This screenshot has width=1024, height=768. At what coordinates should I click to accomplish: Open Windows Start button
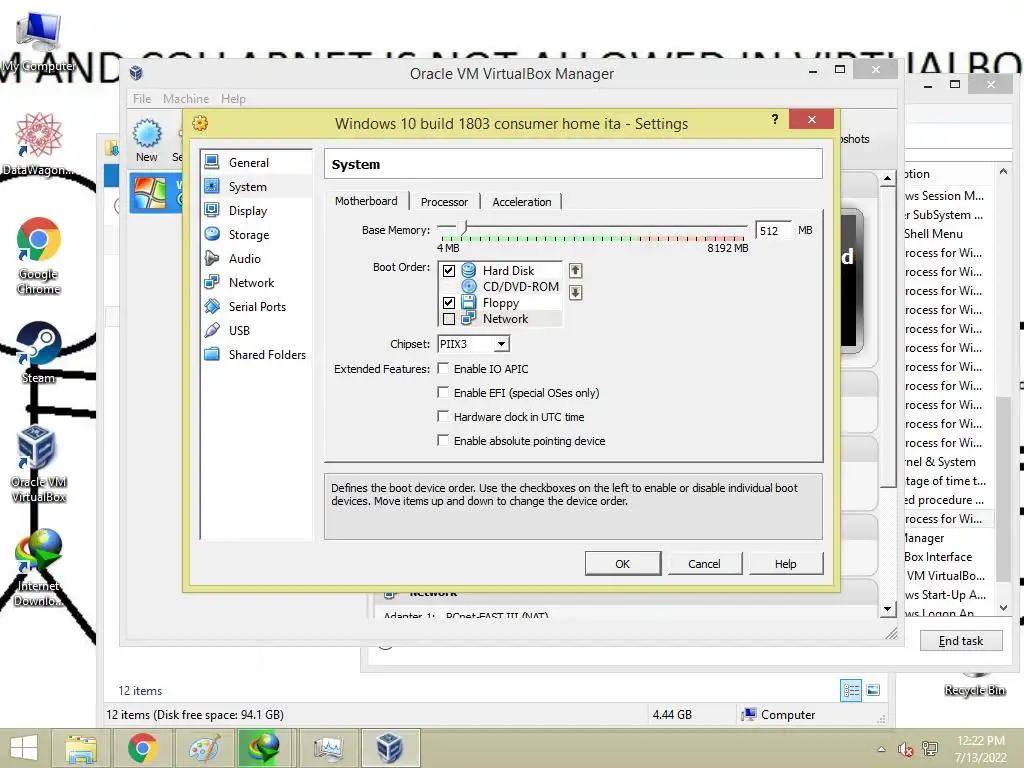(24, 748)
